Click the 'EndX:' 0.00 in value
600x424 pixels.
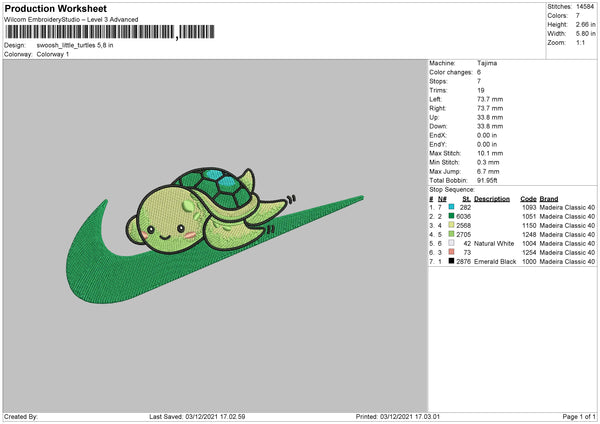(x=487, y=135)
